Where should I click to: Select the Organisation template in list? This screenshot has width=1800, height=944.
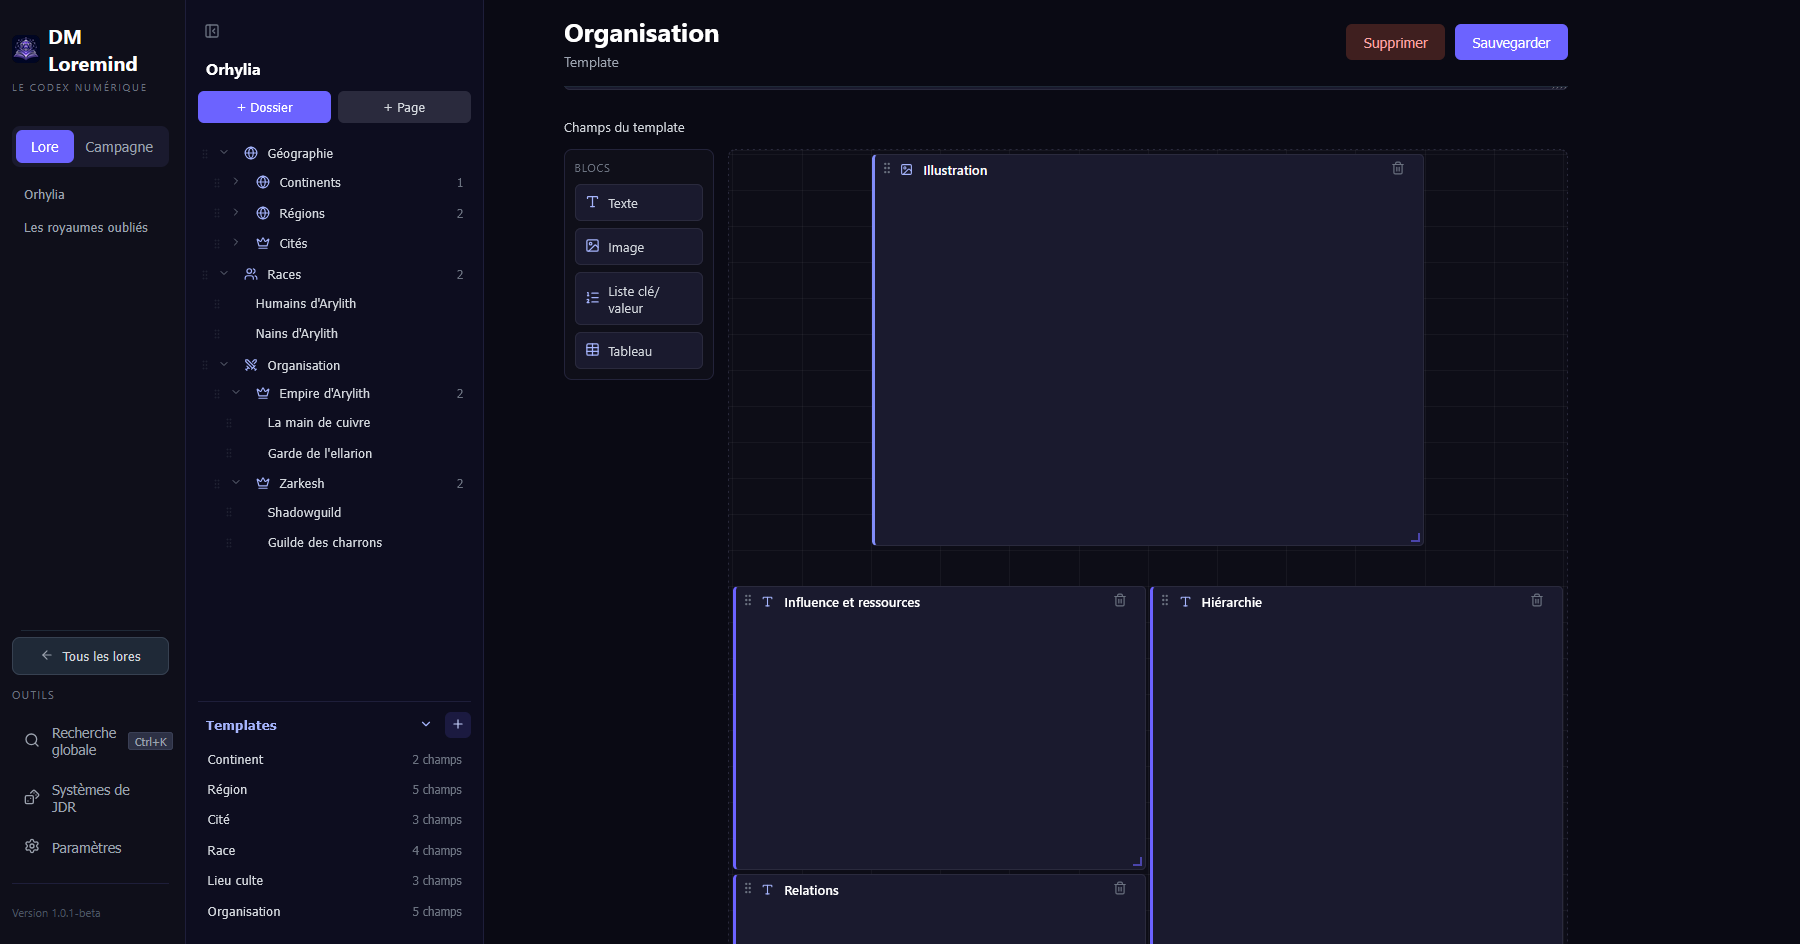(x=334, y=912)
